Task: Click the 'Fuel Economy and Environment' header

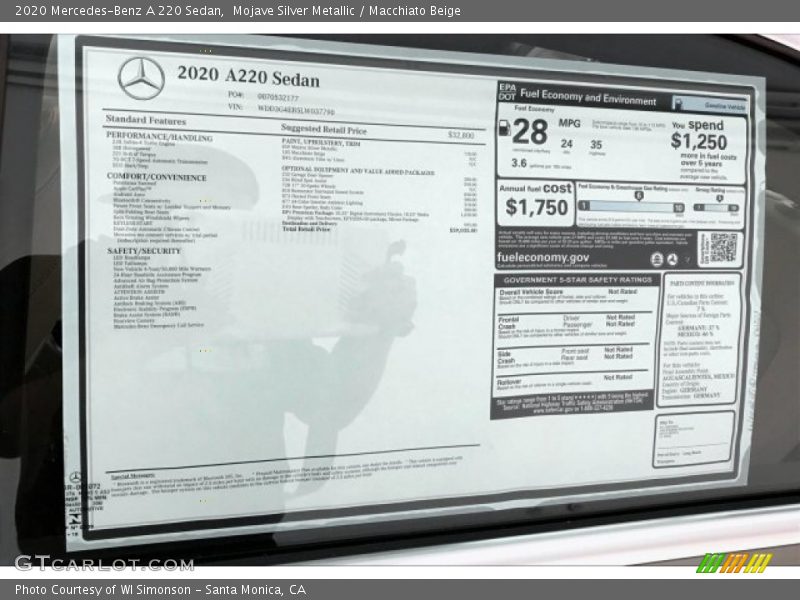Action: [588, 96]
